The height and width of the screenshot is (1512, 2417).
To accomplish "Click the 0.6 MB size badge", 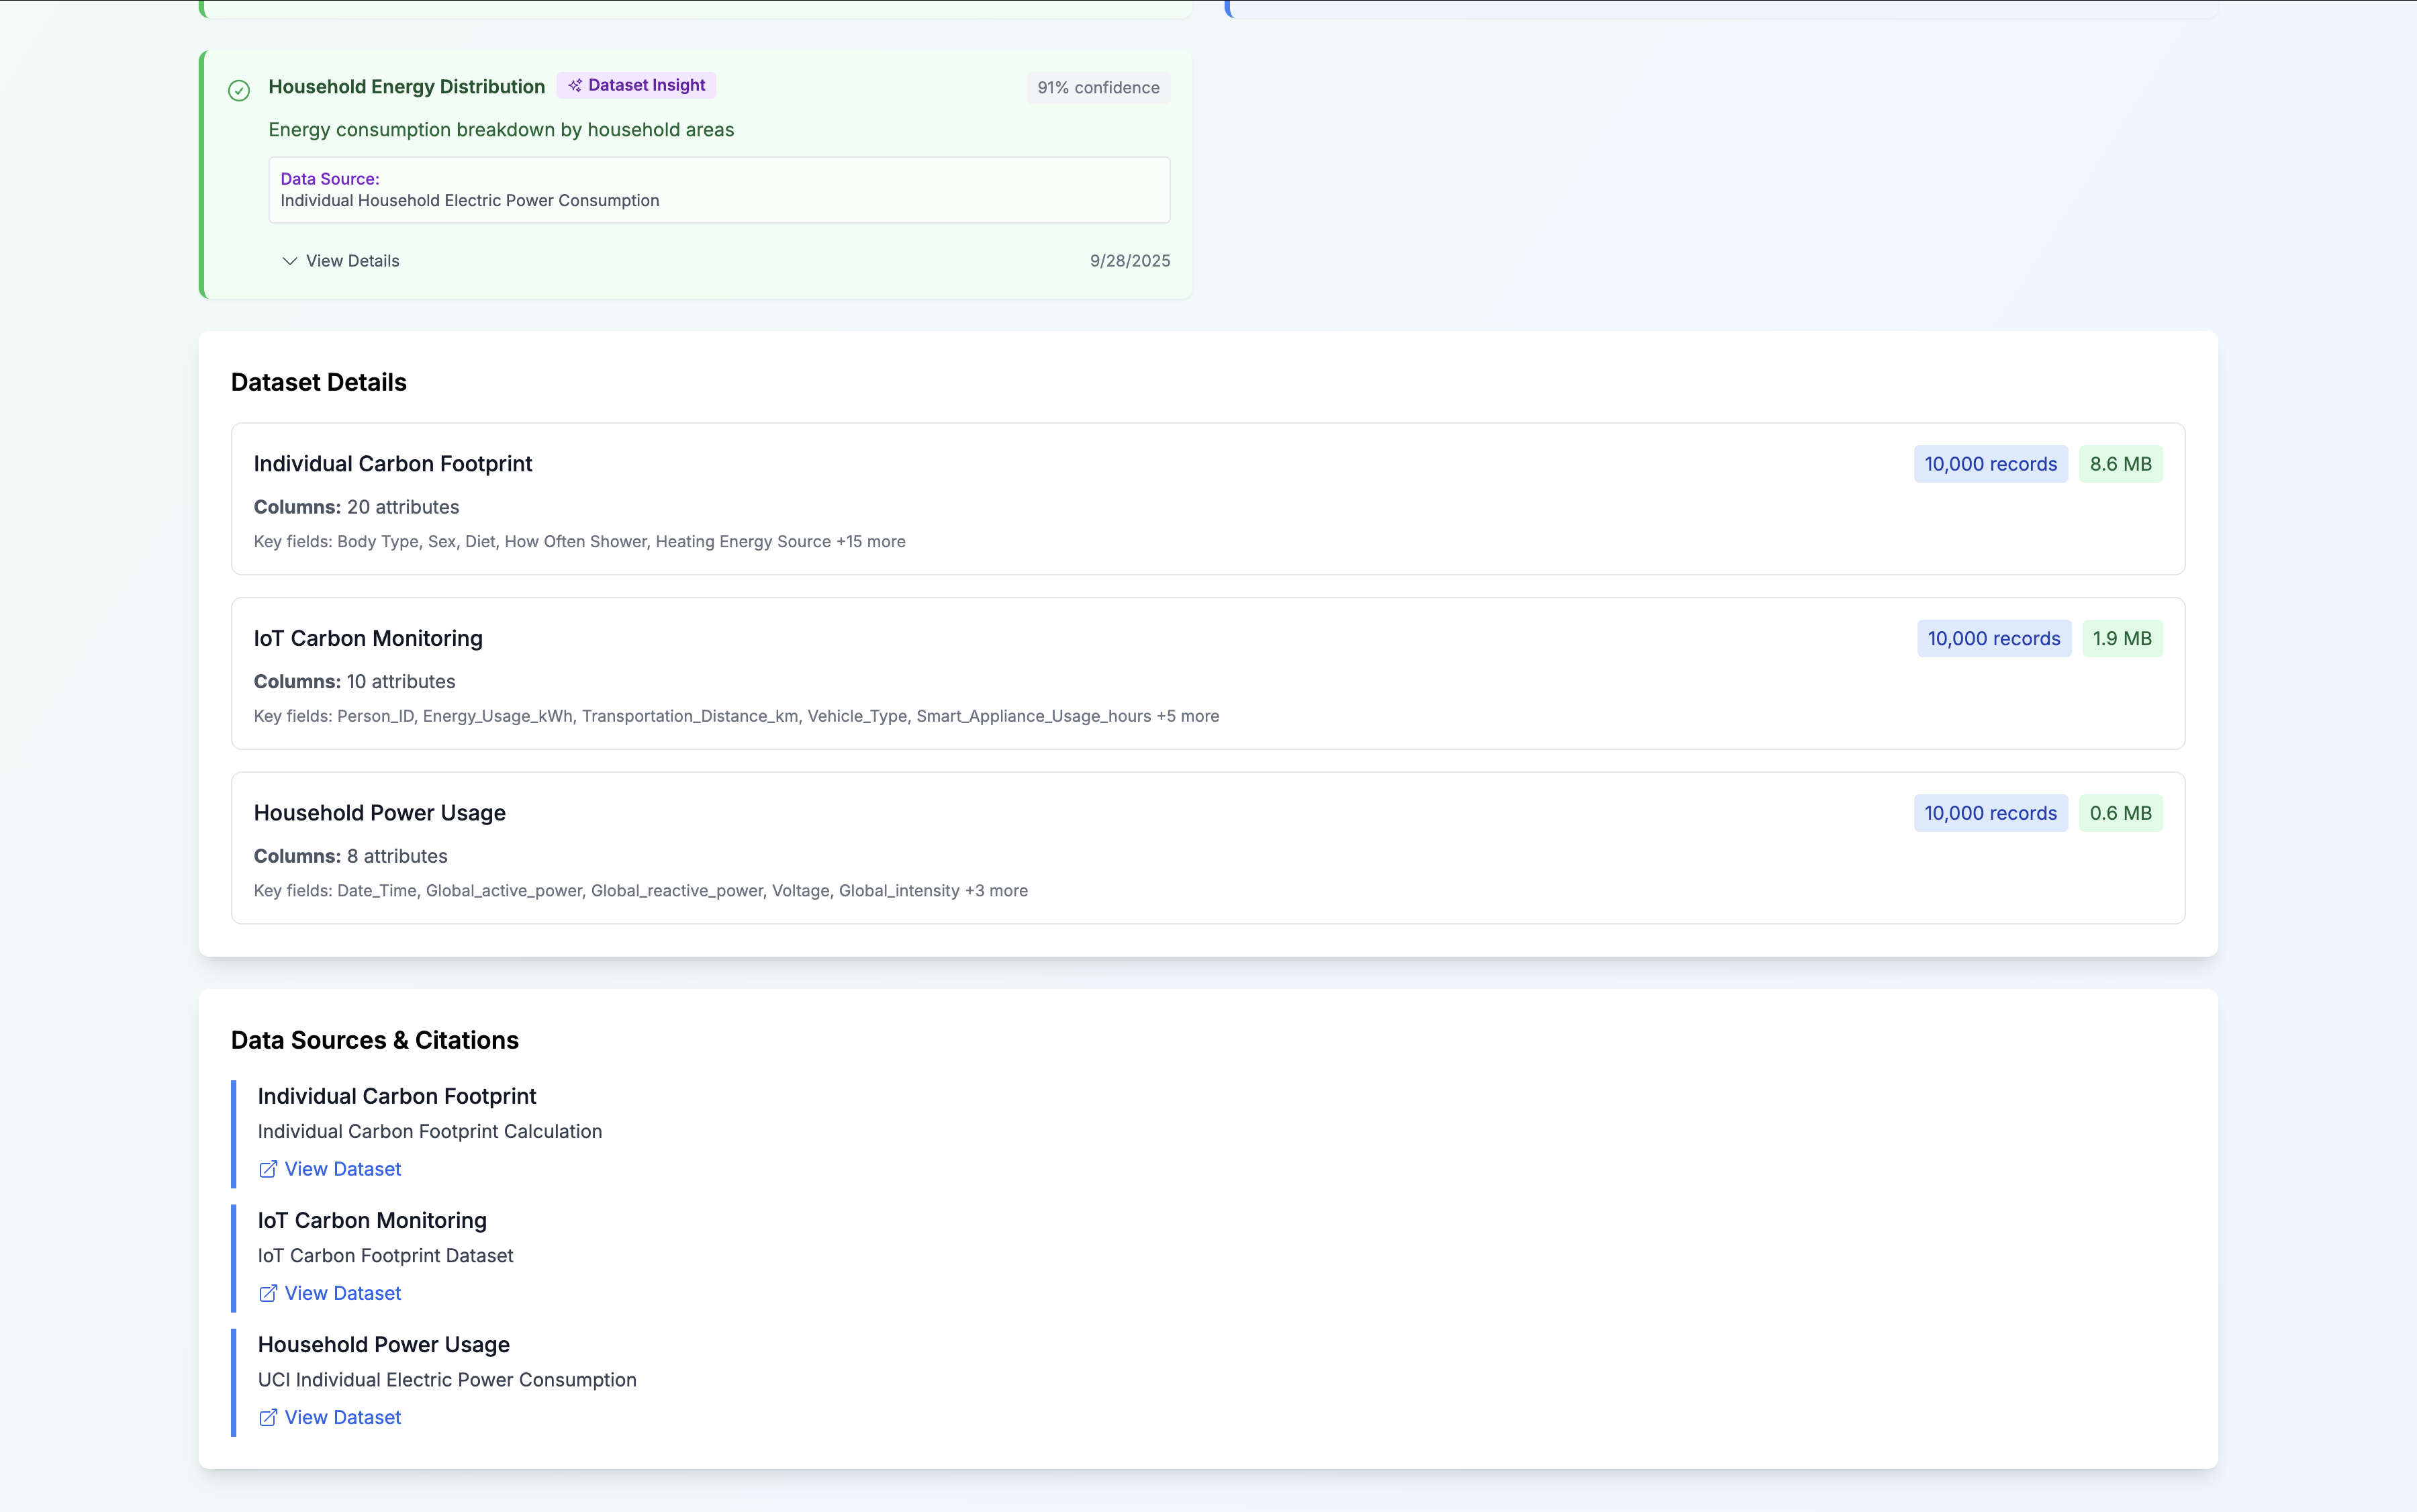I will point(2120,813).
